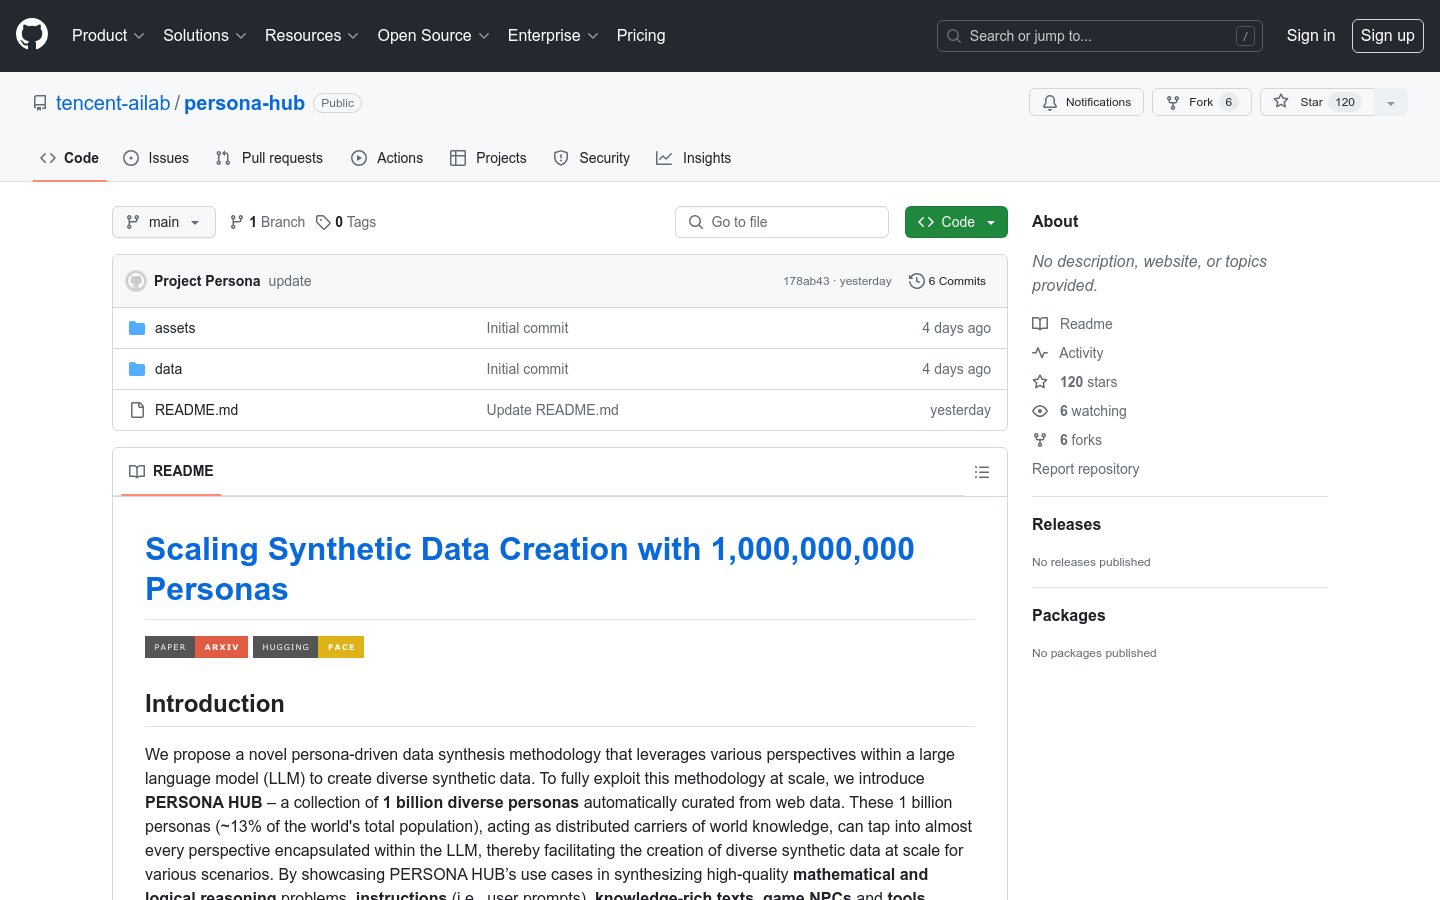The image size is (1440, 900).
Task: Click the data folder icon
Action: pyautogui.click(x=137, y=369)
